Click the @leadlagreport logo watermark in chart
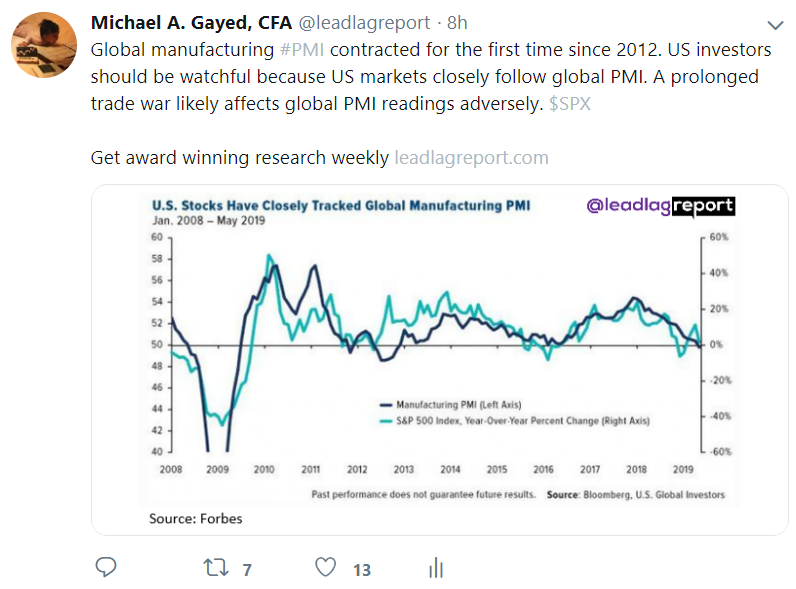This screenshot has width=796, height=589. [x=659, y=206]
